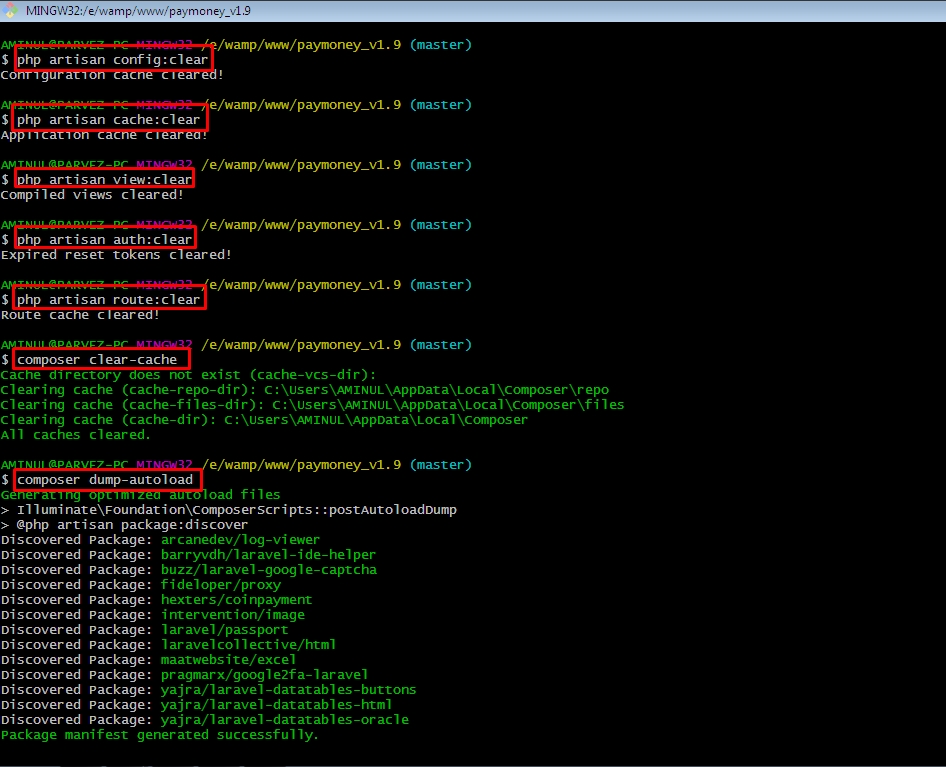
Task: Select the 'php artisan route:clear' command
Action: tap(108, 300)
